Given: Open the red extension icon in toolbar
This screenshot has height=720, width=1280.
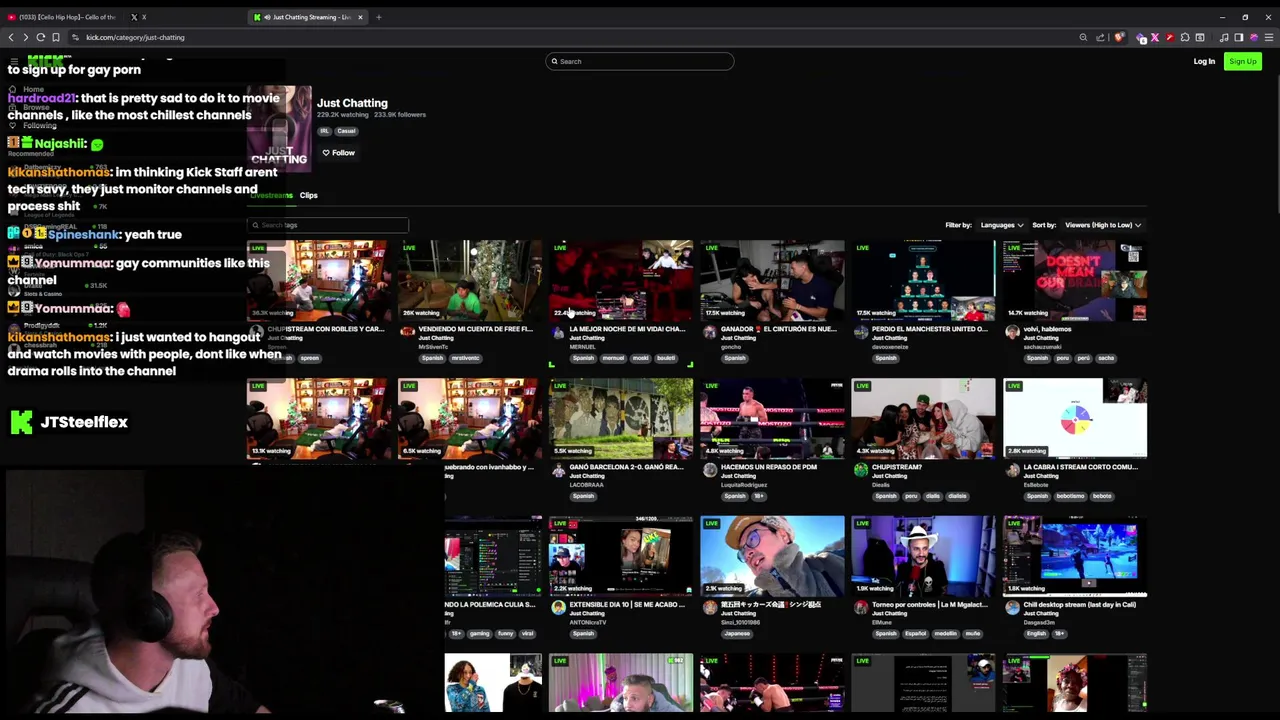Looking at the screenshot, I should coord(1170,37).
